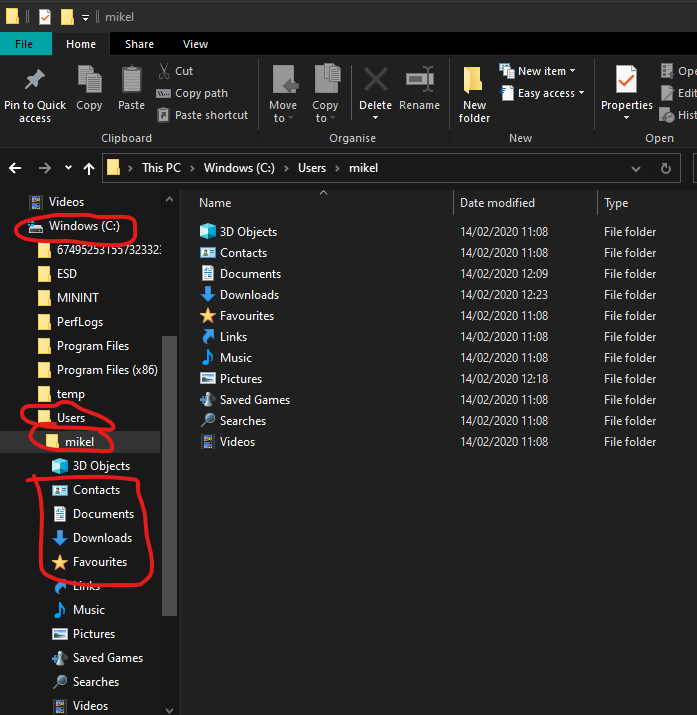Viewport: 697px width, 715px height.
Task: Select the MININT folder in the tree
Action: [68, 298]
